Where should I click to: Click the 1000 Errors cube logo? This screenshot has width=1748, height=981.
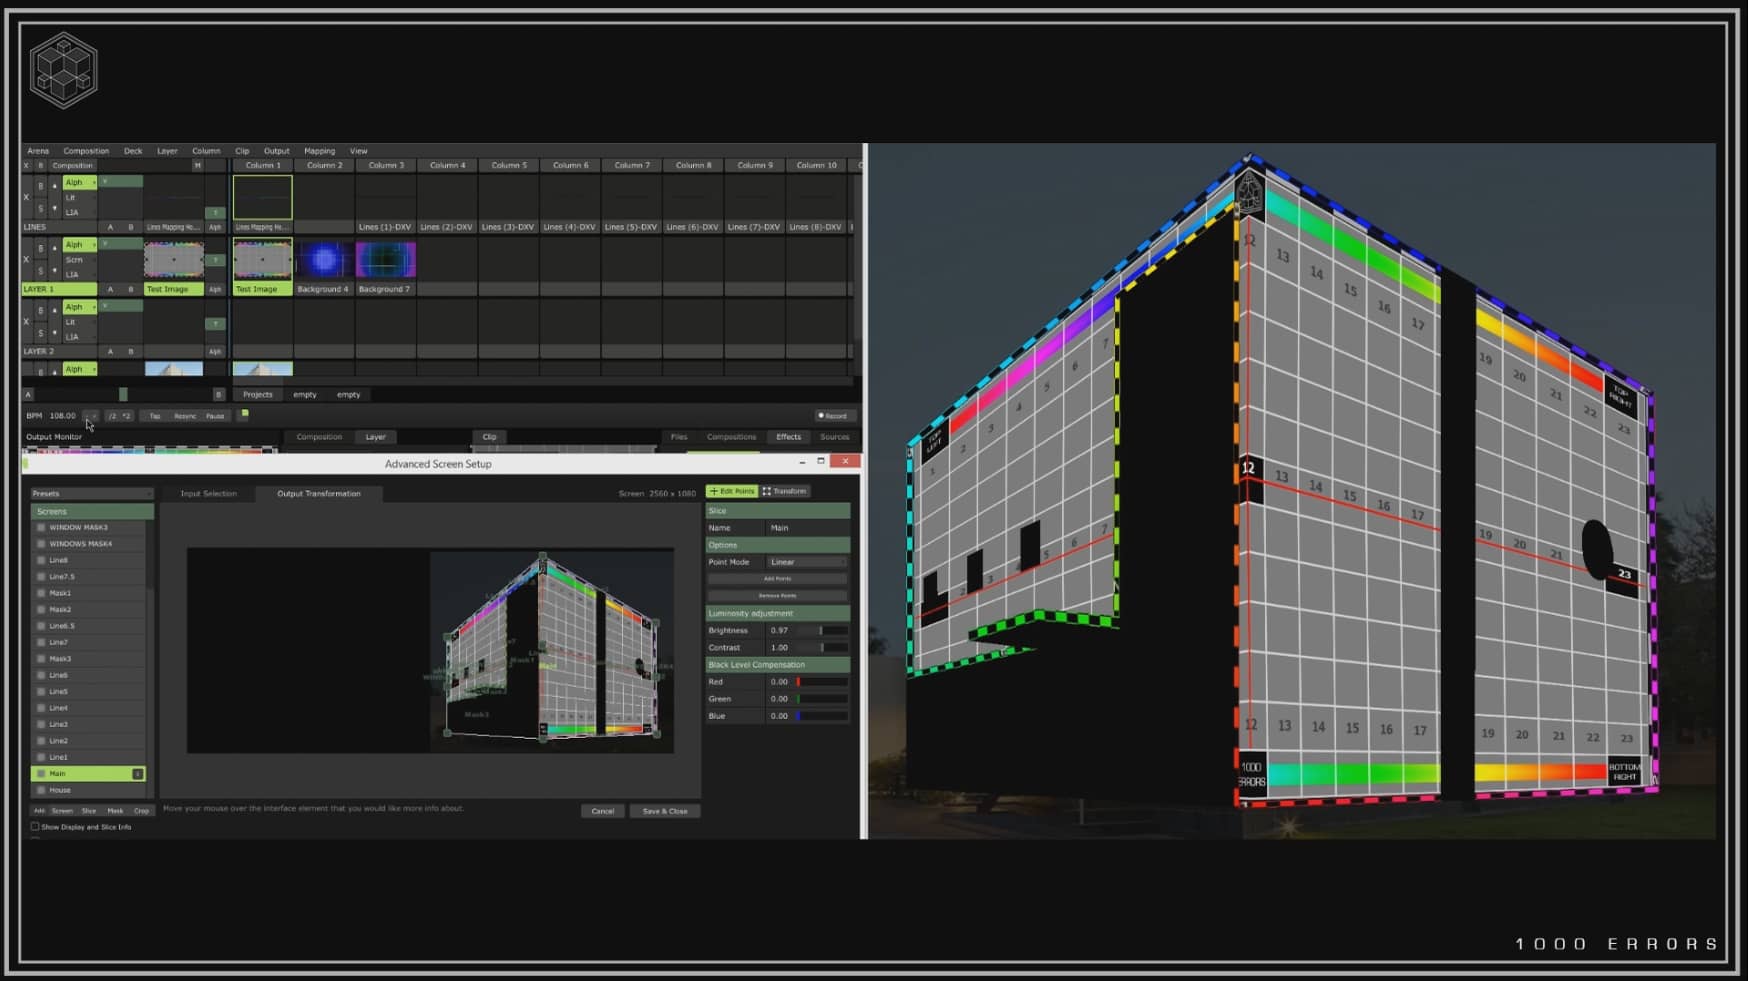tap(63, 70)
